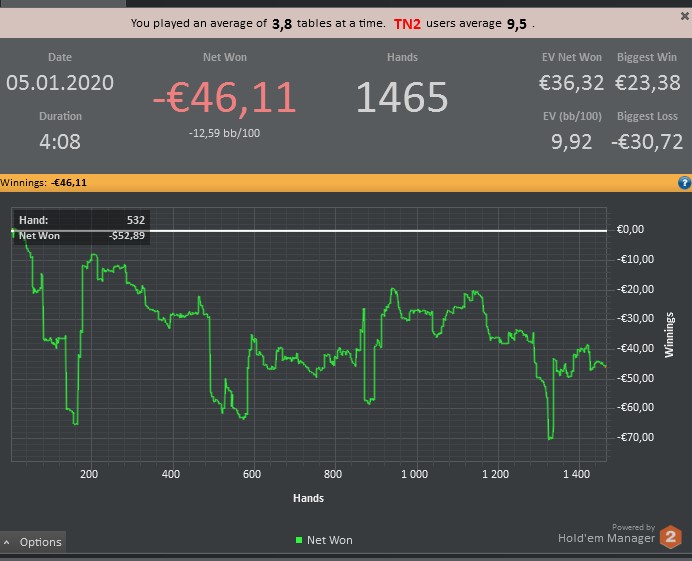Click the Winnings: -€46,11 label in orange bar

(x=43, y=183)
